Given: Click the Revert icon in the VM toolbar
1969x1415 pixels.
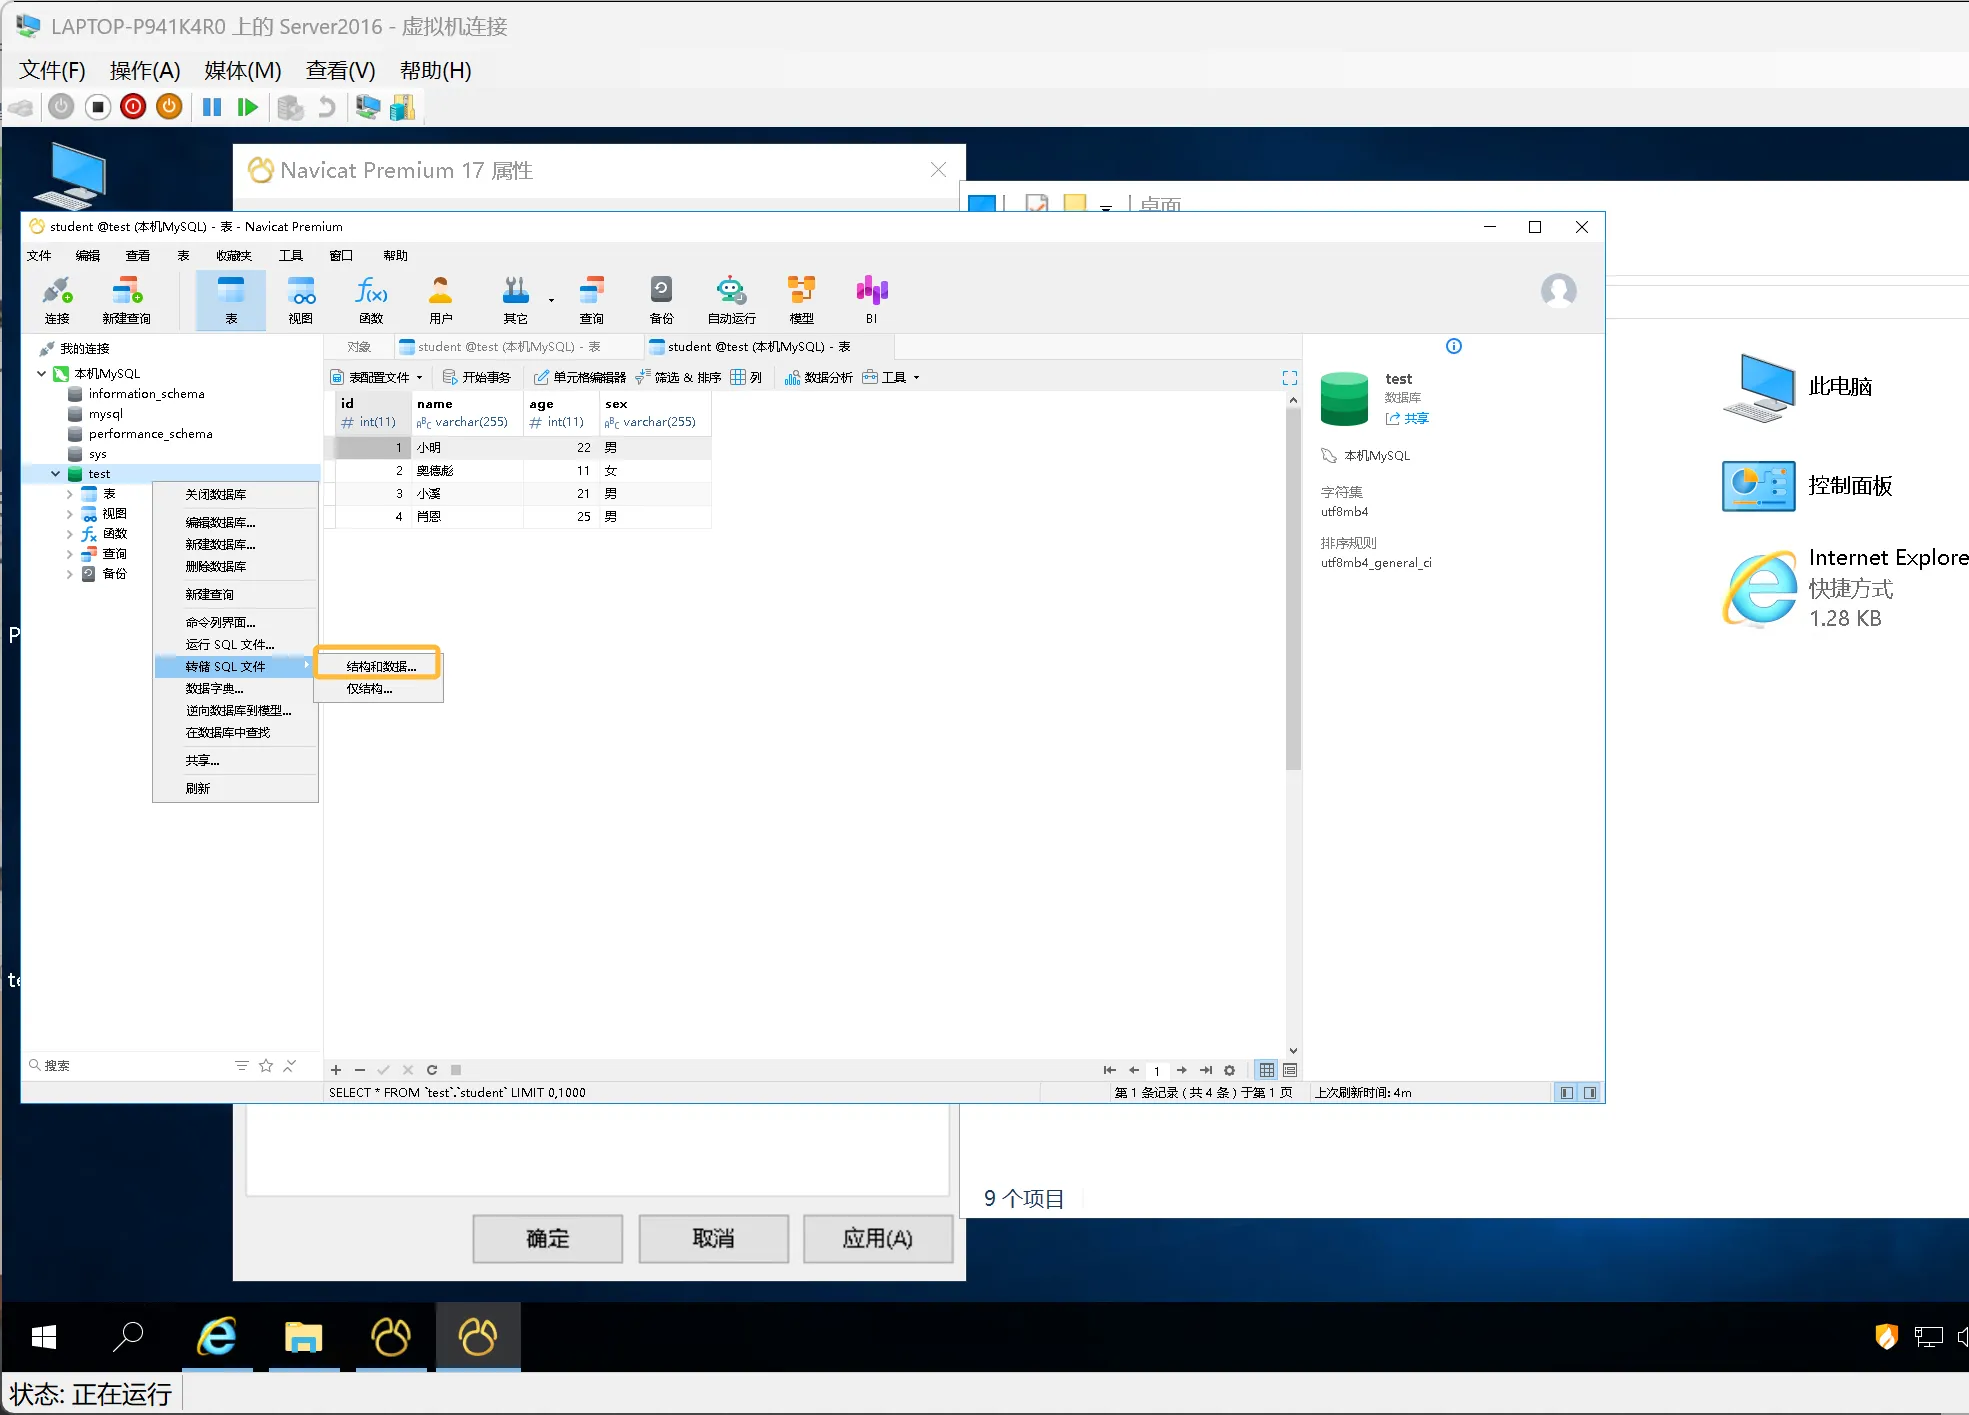Looking at the screenshot, I should [x=326, y=107].
